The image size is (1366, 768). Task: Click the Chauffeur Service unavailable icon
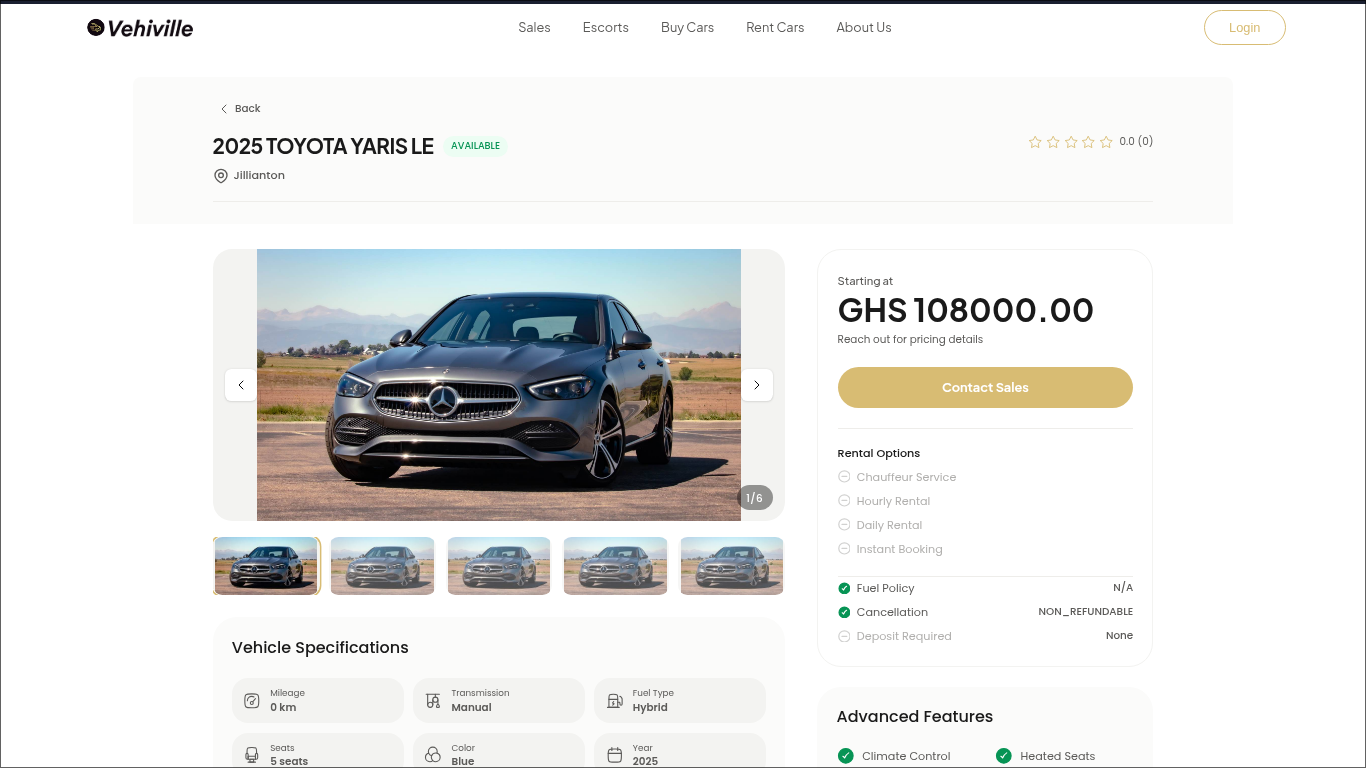[844, 477]
